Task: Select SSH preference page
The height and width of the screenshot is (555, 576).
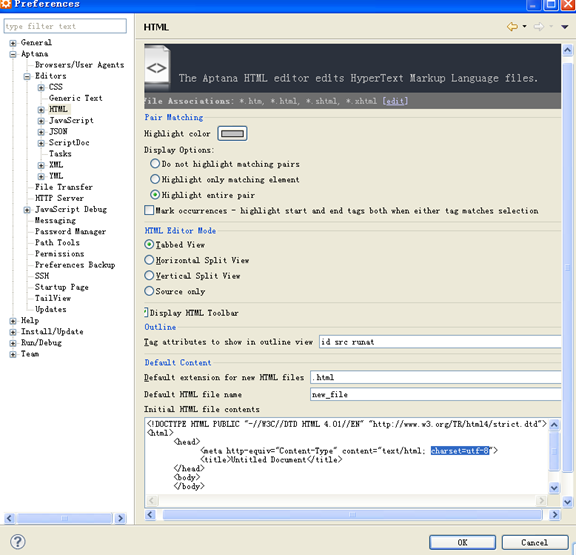Action: (42, 276)
